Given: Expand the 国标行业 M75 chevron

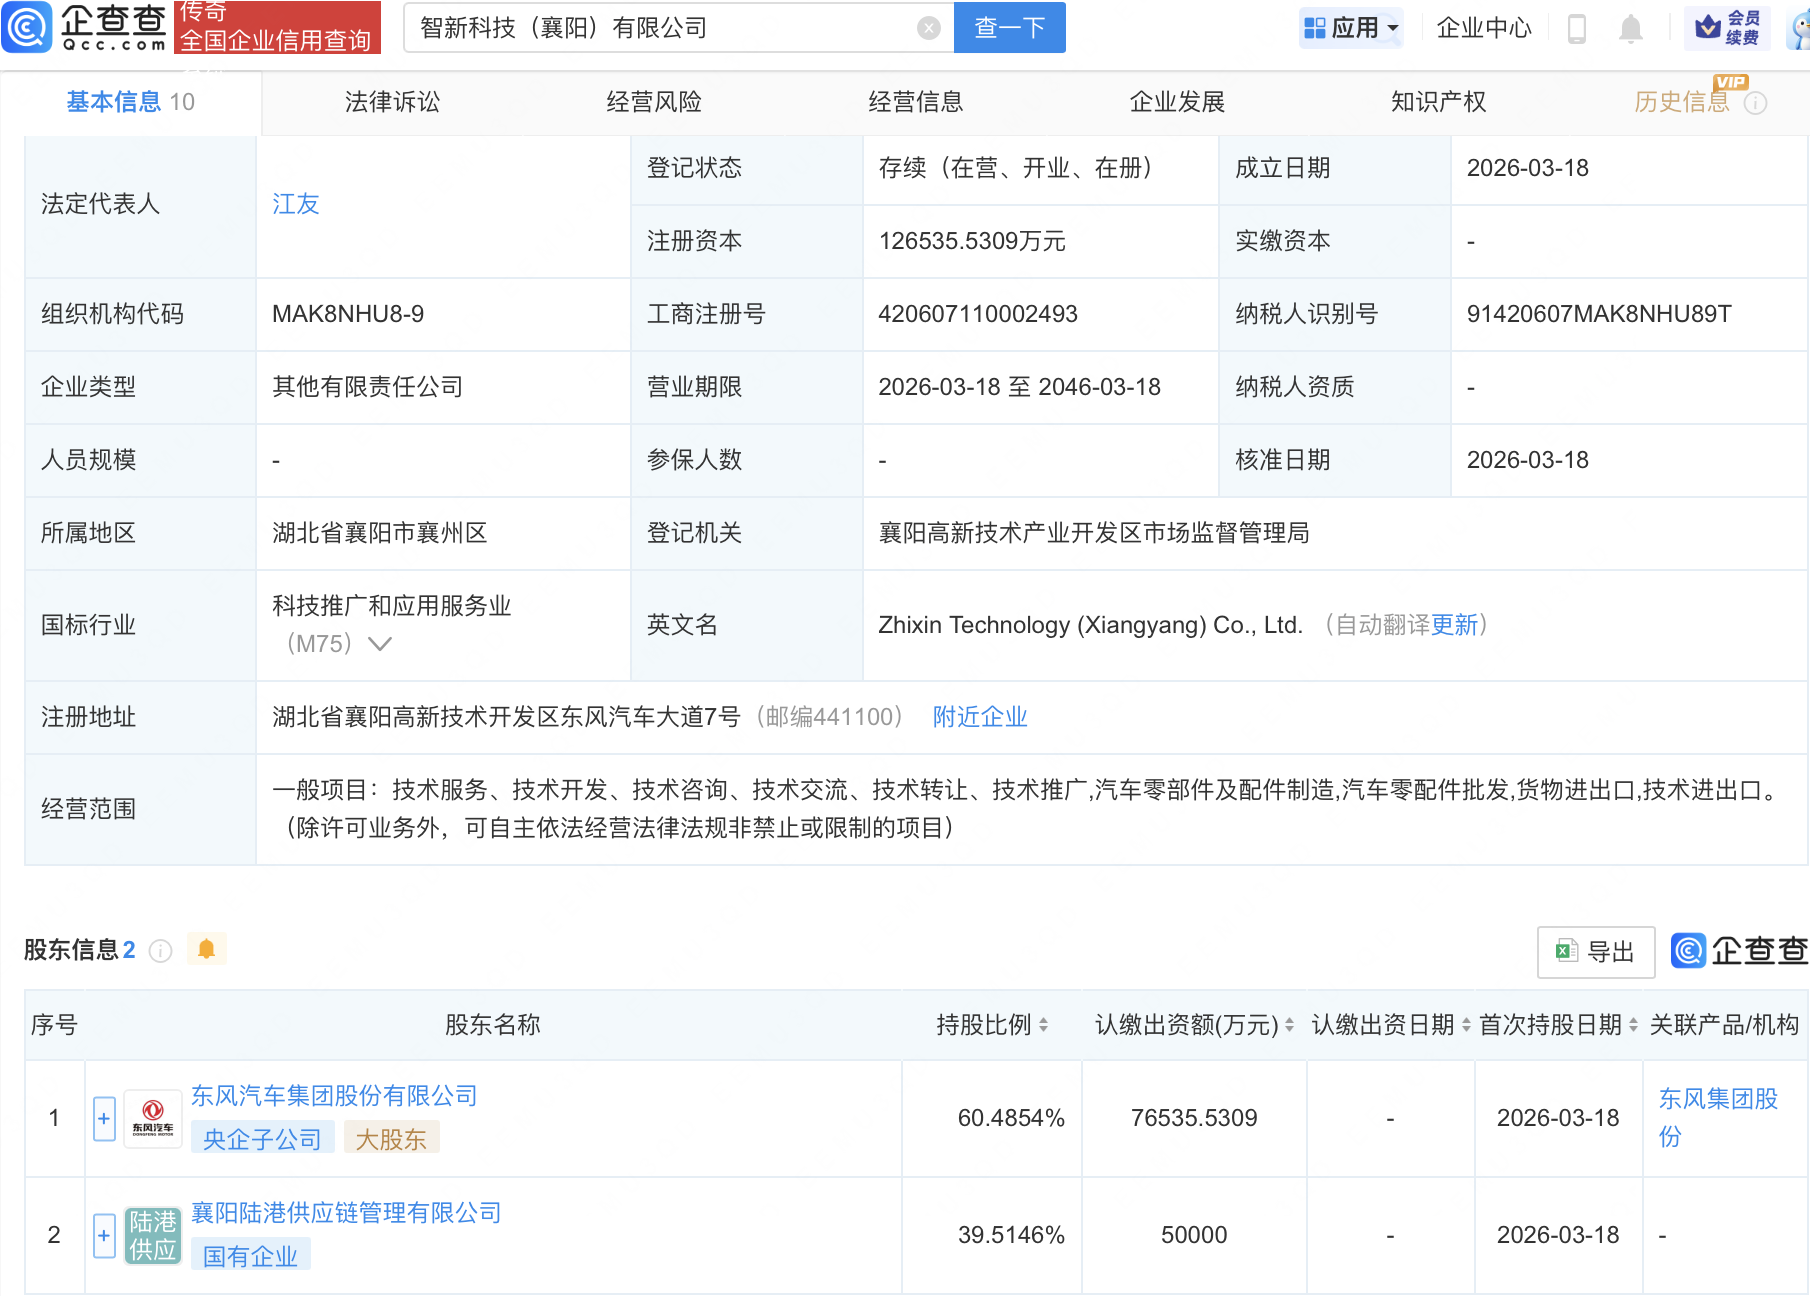Looking at the screenshot, I should [x=378, y=645].
